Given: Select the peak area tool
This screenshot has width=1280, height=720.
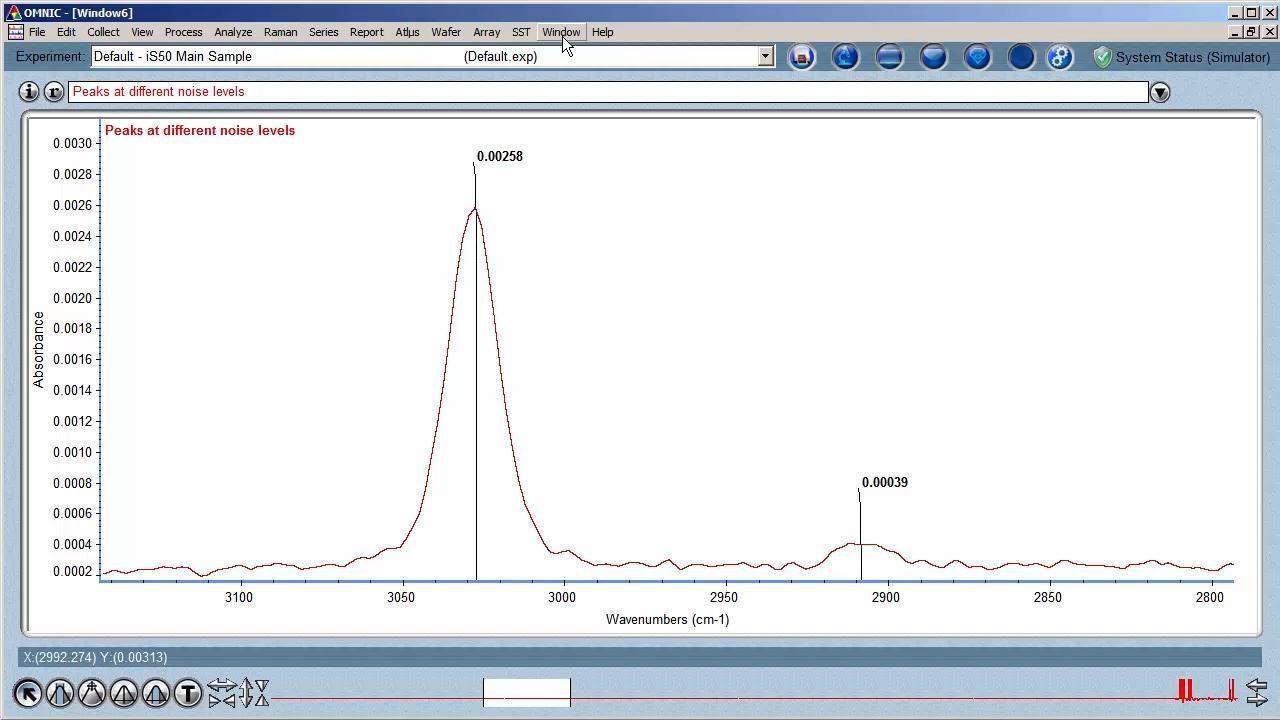Looking at the screenshot, I should 156,692.
